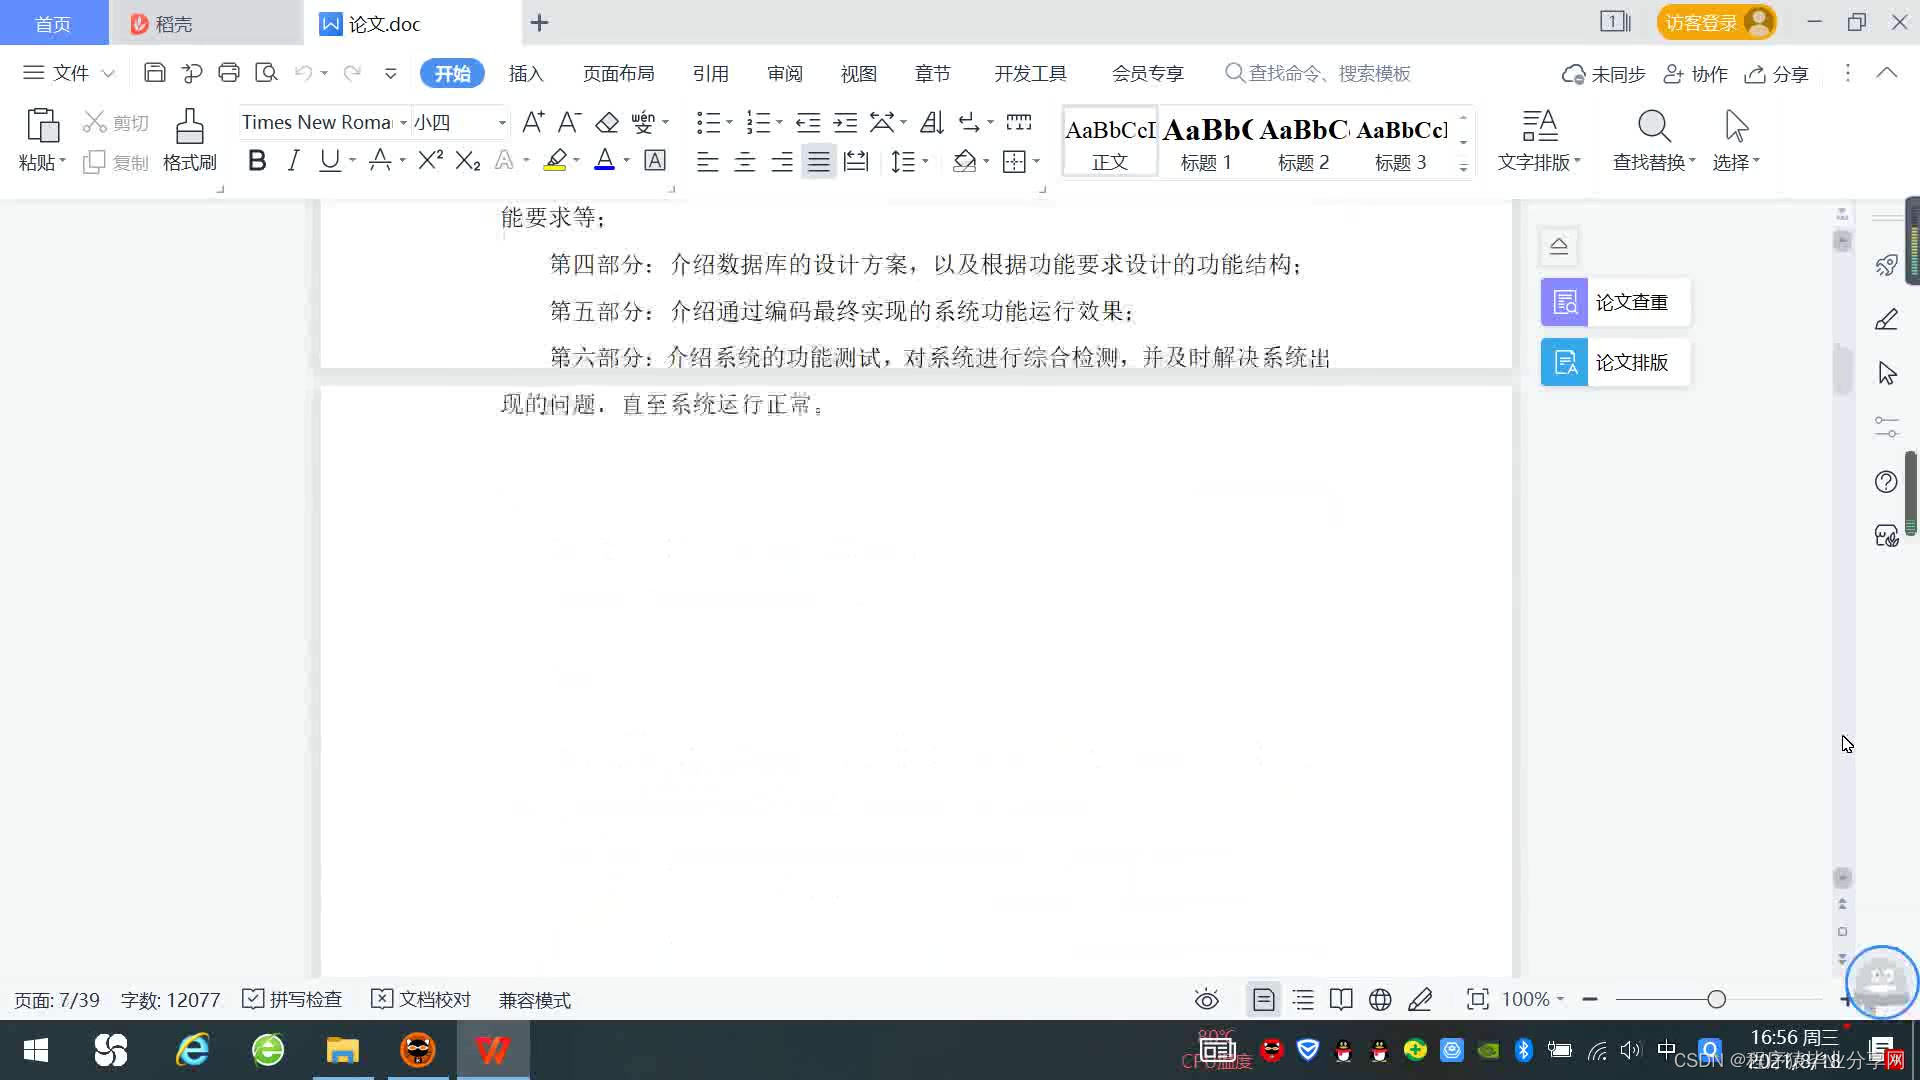Toggle bold formatting
The image size is (1920, 1080).
tap(257, 161)
